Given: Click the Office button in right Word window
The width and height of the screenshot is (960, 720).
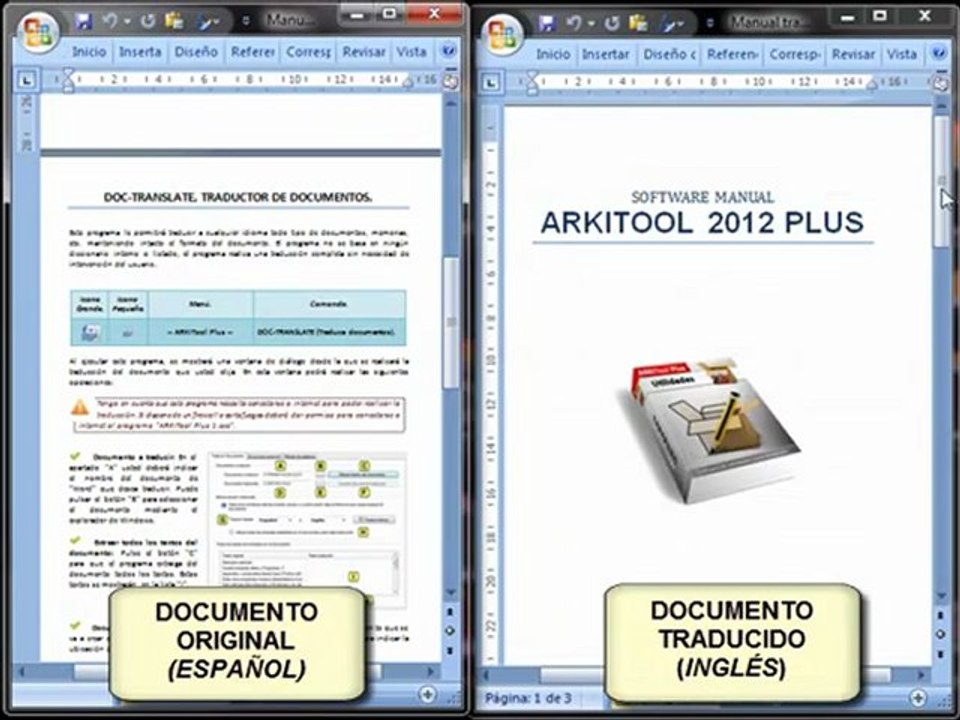Looking at the screenshot, I should [501, 33].
